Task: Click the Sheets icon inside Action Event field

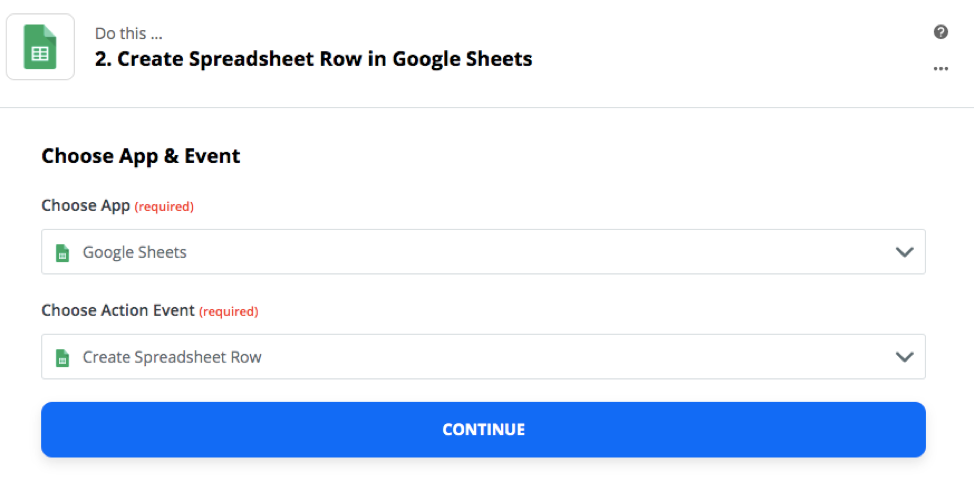Action: [x=62, y=357]
